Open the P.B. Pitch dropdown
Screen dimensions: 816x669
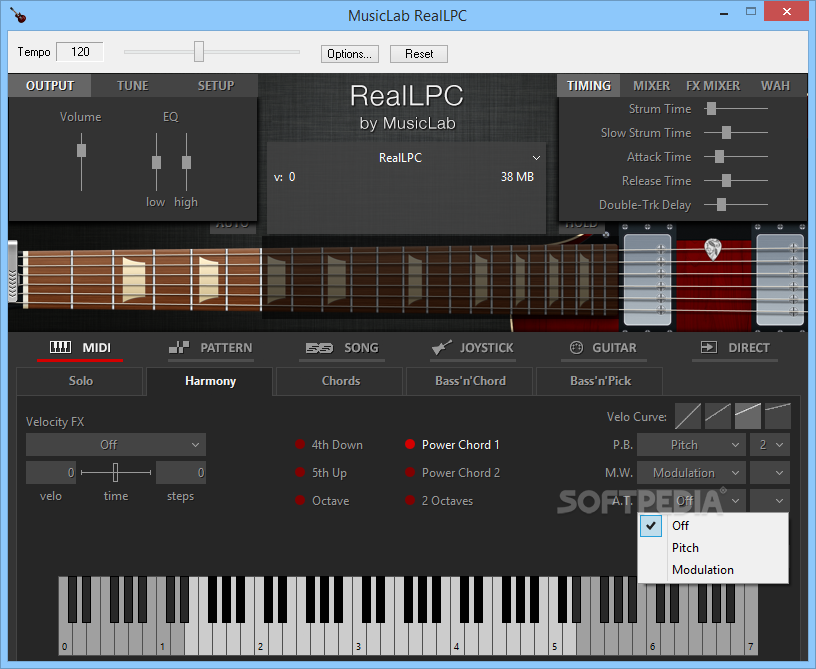tap(691, 445)
